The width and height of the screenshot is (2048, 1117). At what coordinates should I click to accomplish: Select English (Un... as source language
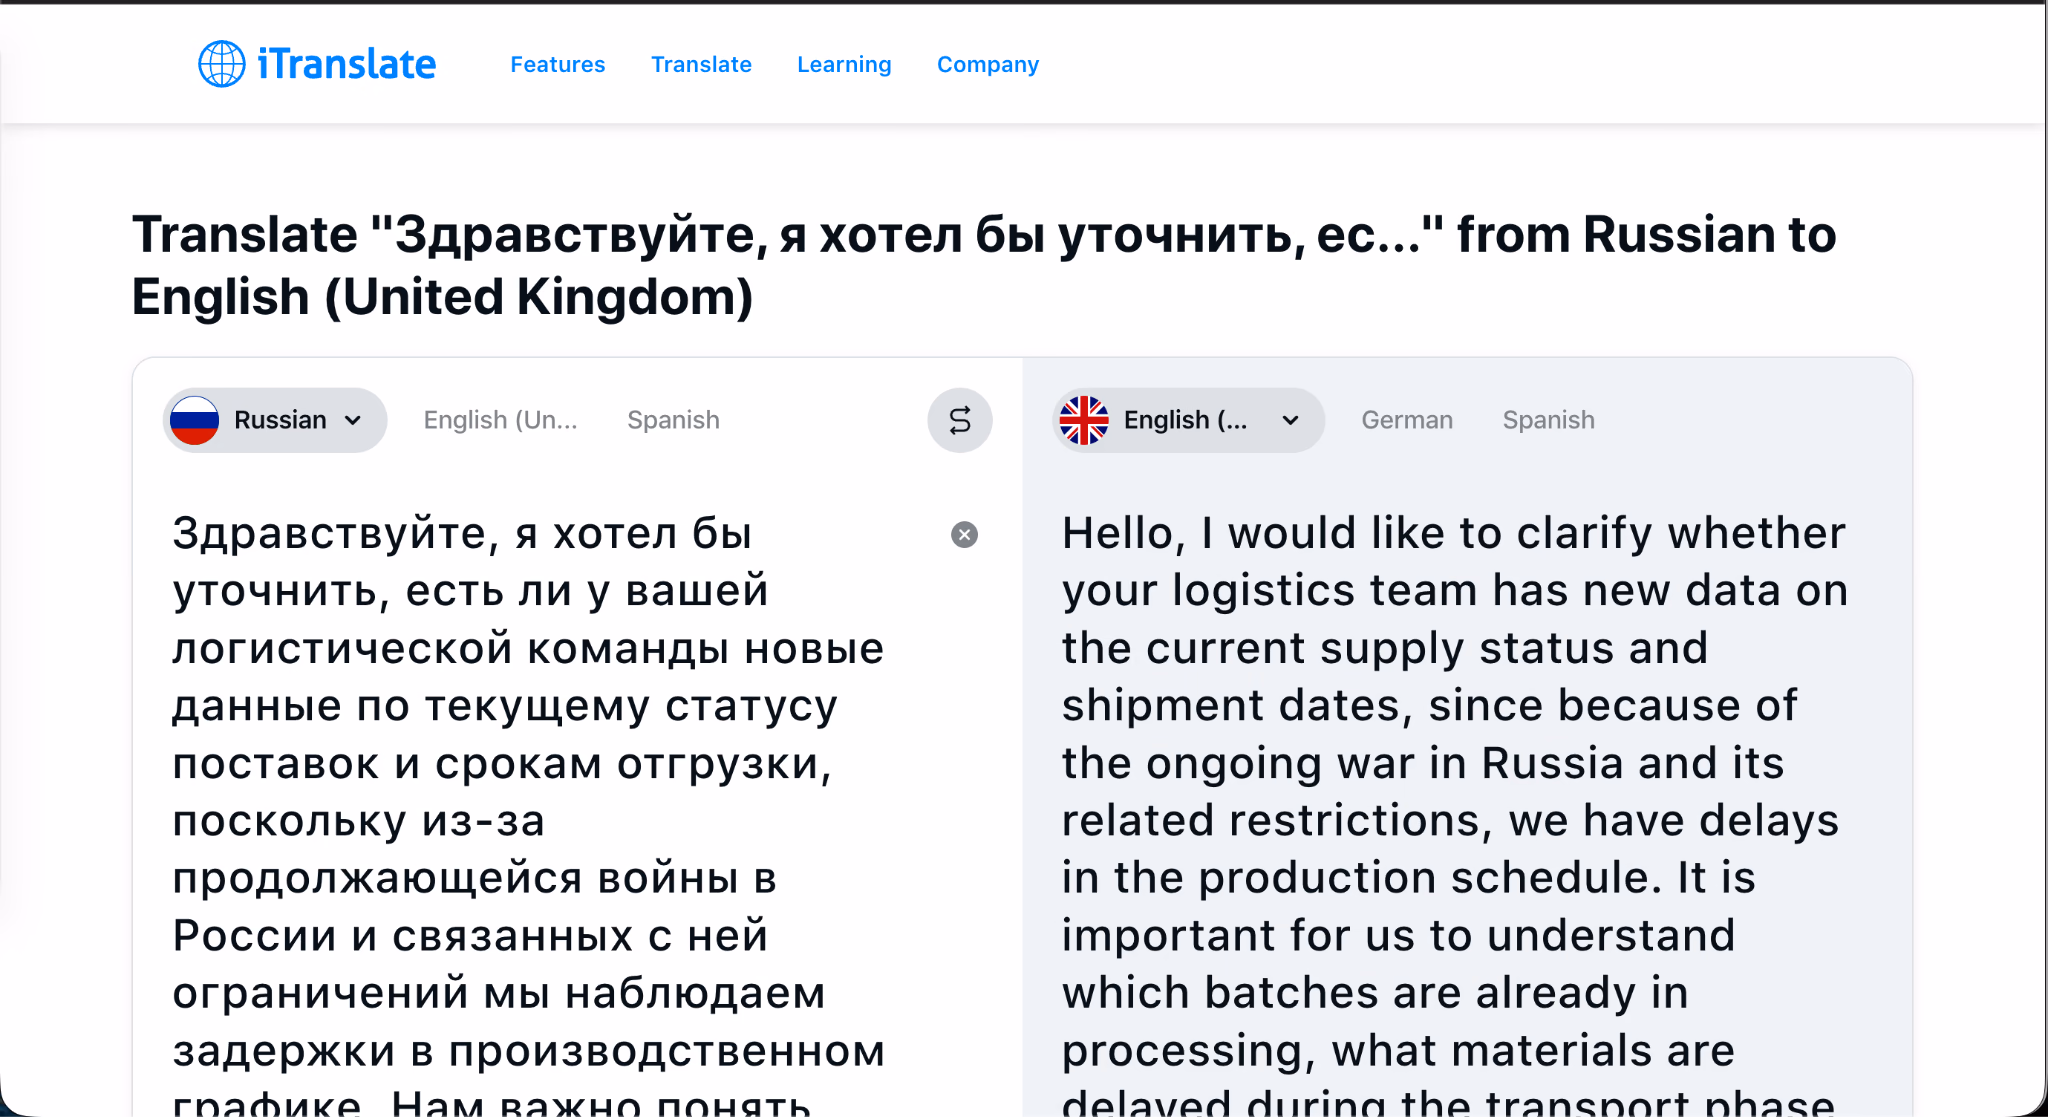(x=501, y=420)
